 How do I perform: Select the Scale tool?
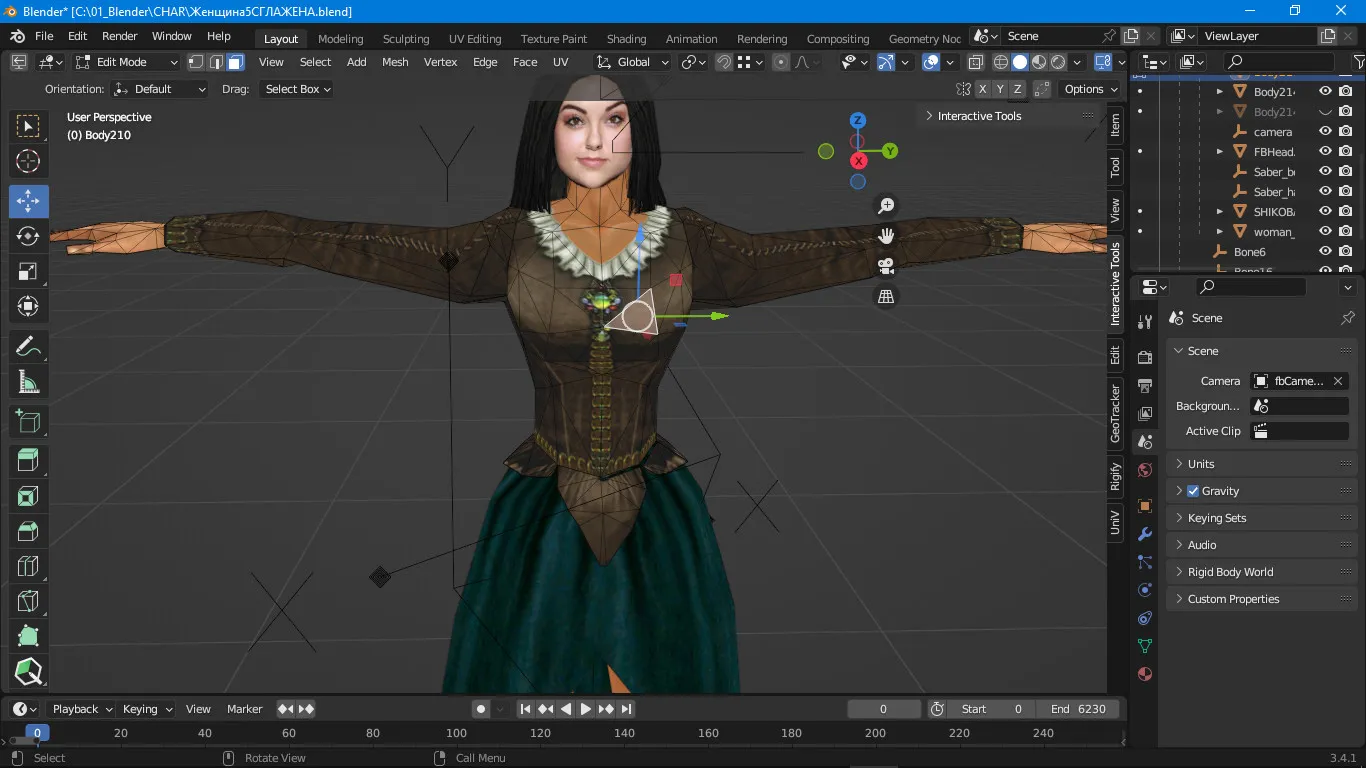pos(28,272)
